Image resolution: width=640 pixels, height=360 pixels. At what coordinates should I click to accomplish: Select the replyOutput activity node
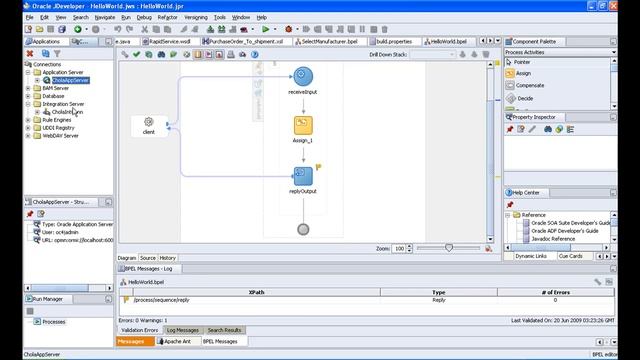tap(303, 176)
